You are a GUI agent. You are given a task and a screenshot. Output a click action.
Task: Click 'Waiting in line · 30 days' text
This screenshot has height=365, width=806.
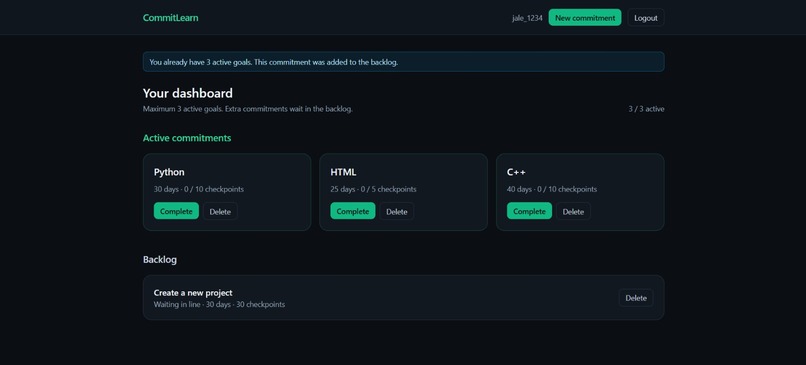tap(191, 304)
